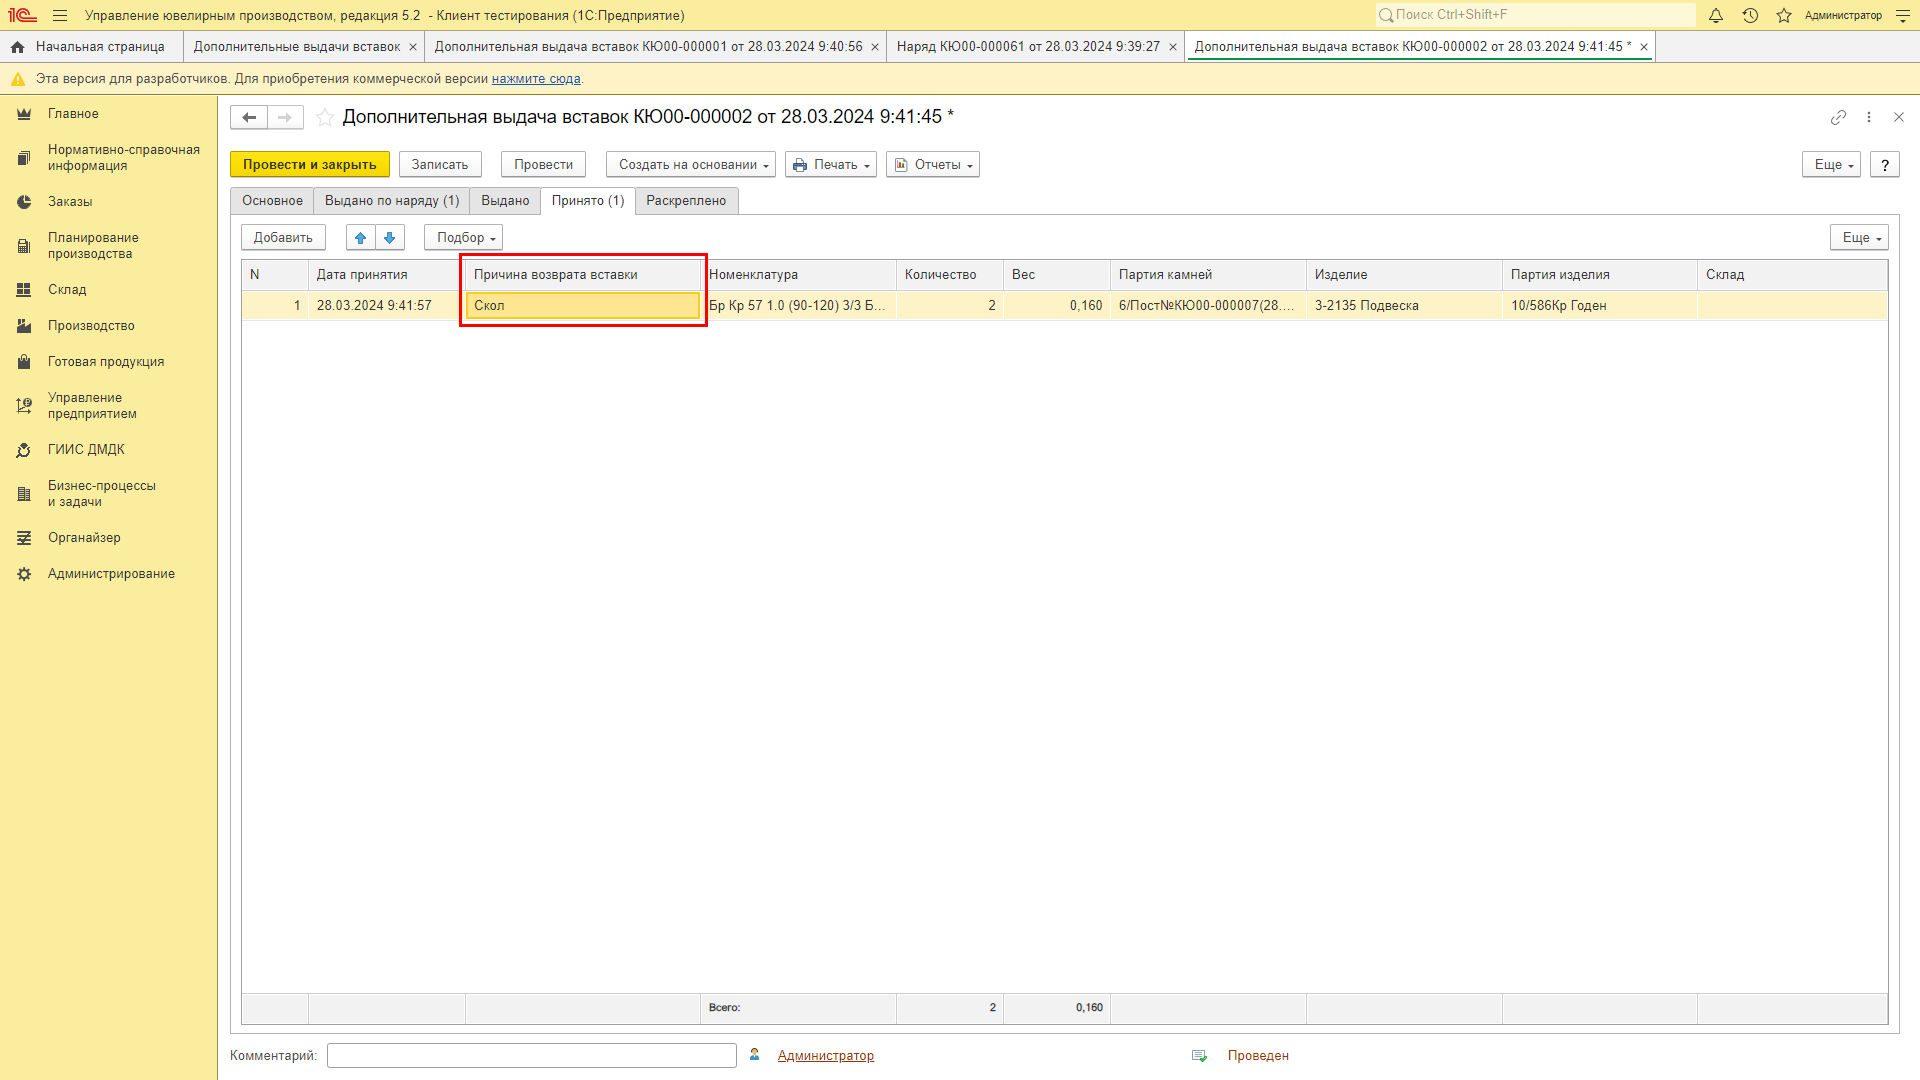
Task: Click the Количество column header
Action: point(950,275)
